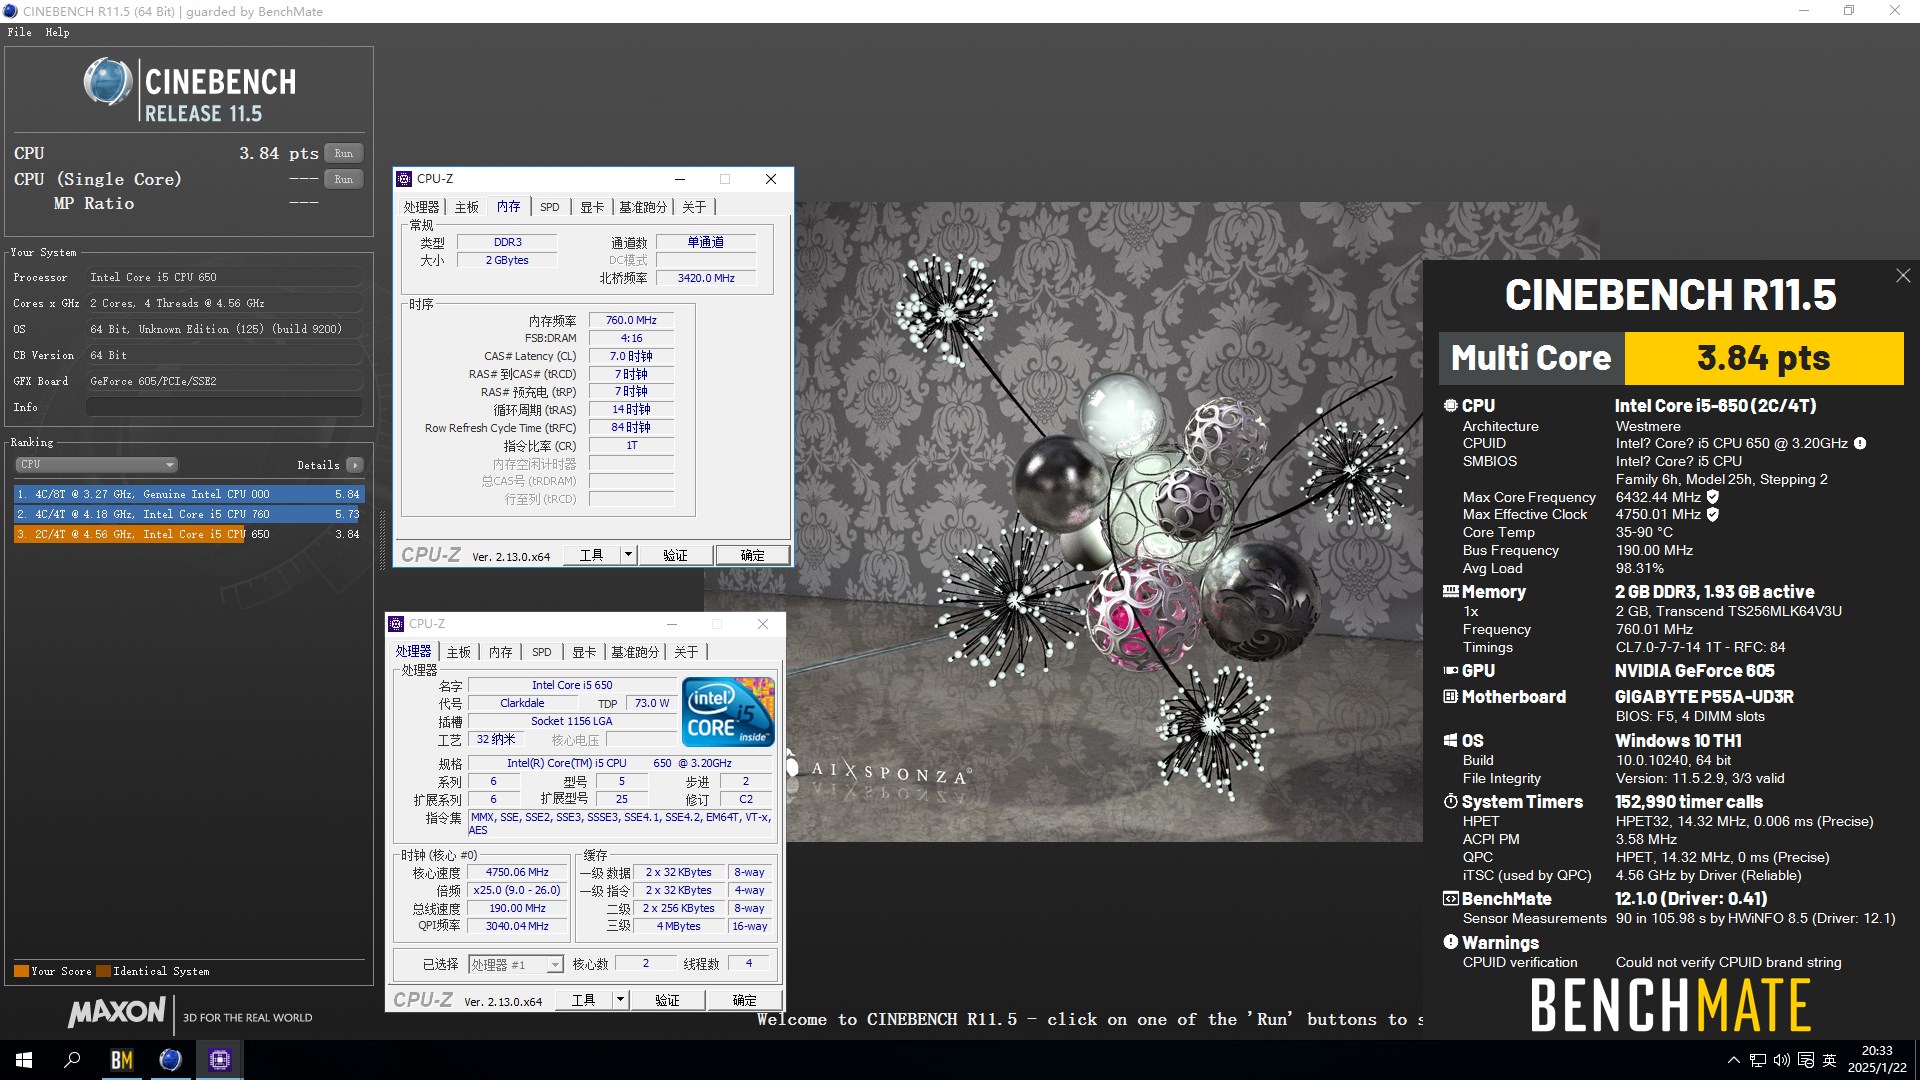Open the Help menu in Cinebench

pos(57,32)
